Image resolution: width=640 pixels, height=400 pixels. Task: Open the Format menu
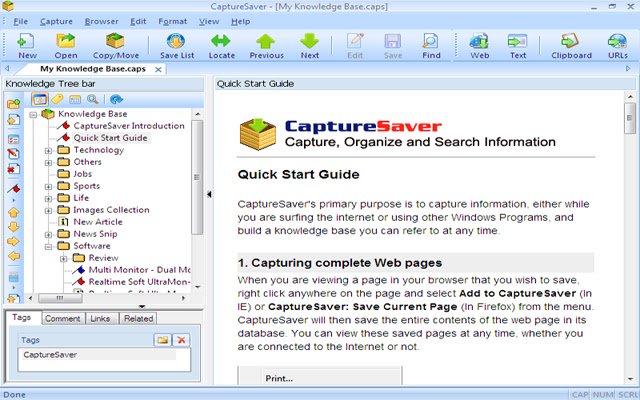click(x=173, y=22)
